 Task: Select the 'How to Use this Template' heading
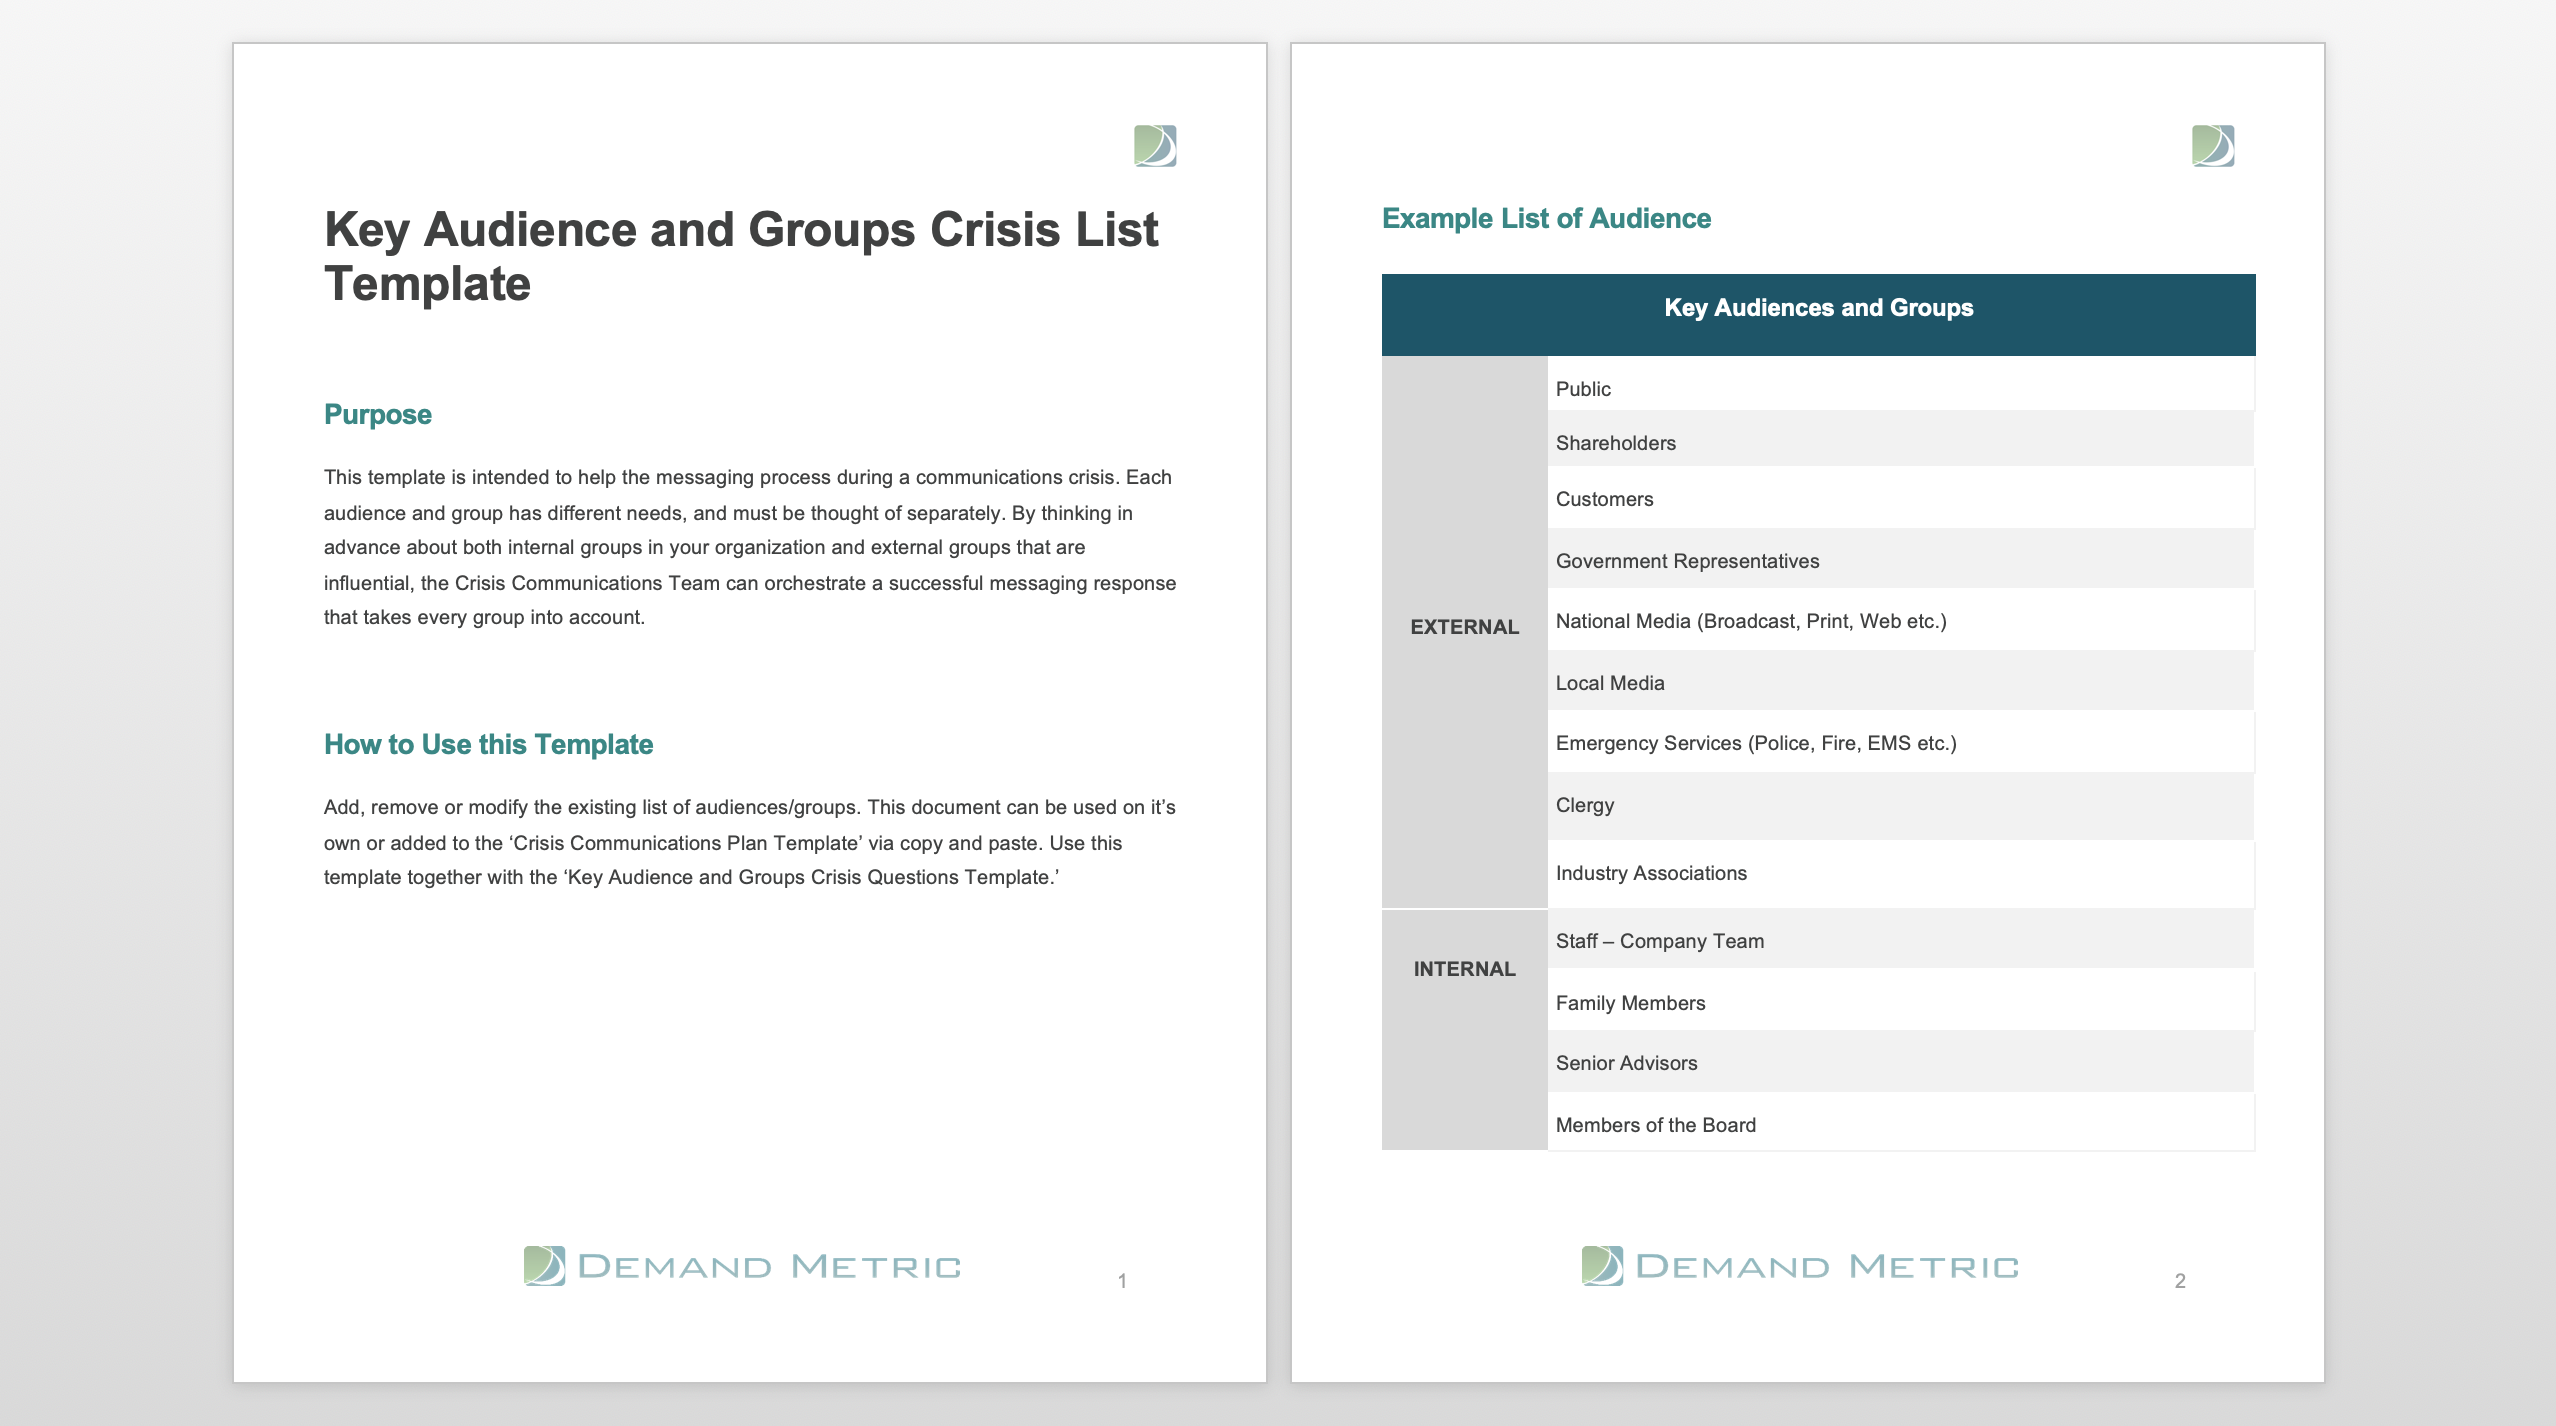(x=488, y=744)
